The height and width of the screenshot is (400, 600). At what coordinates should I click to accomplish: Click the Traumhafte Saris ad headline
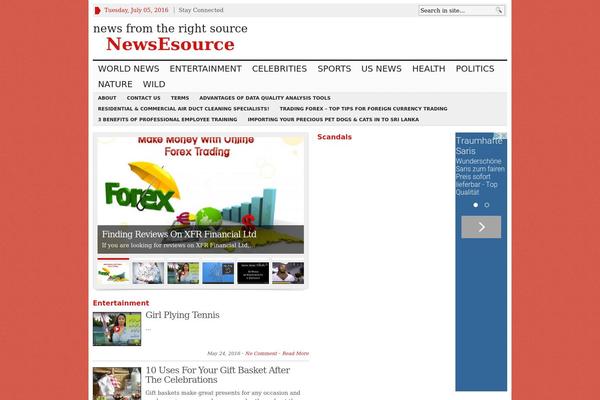pos(479,146)
